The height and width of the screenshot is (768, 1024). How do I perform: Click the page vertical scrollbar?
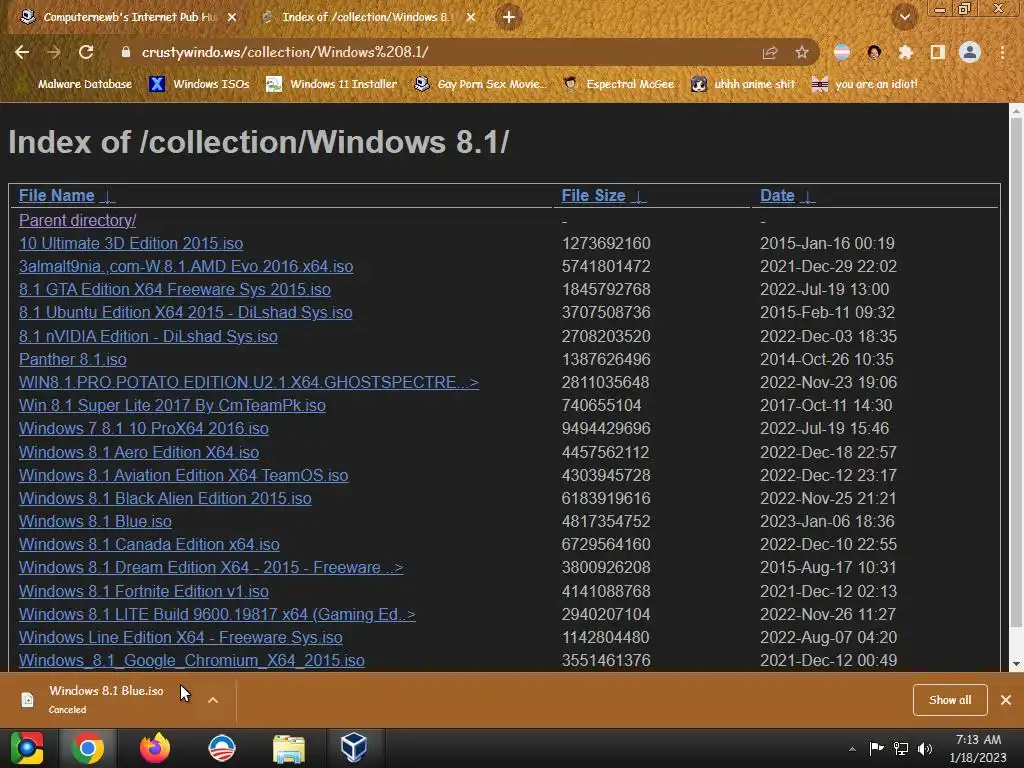pyautogui.click(x=1016, y=372)
